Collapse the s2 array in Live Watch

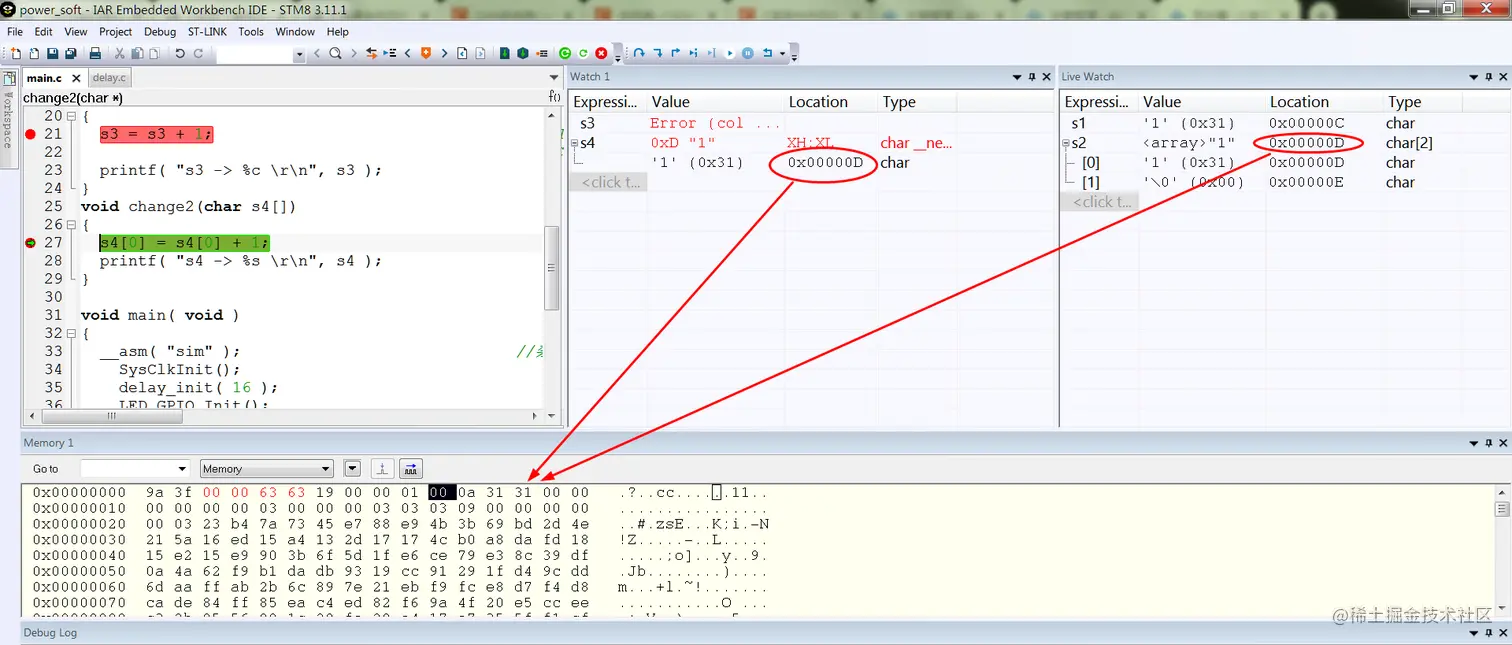click(1066, 143)
